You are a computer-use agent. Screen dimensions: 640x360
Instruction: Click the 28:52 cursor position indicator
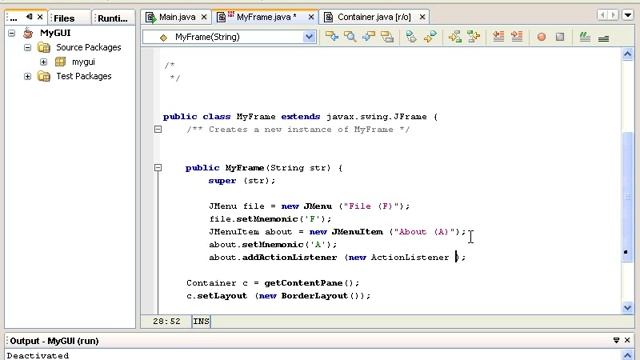[x=167, y=322]
